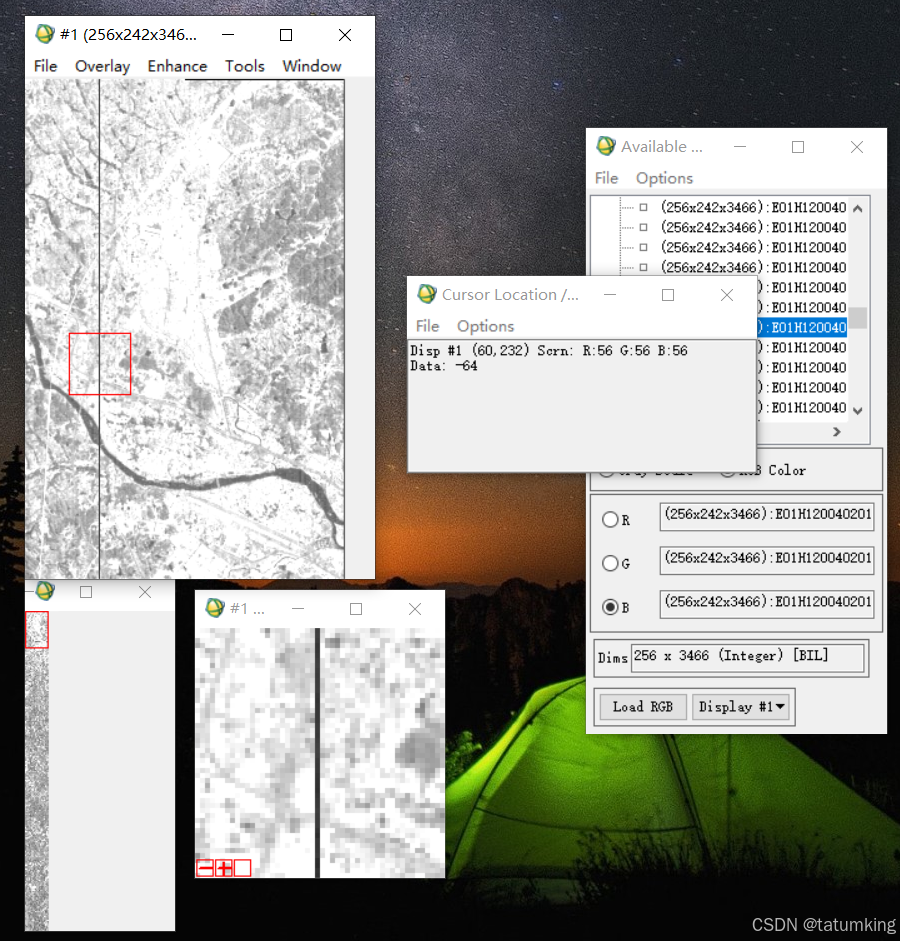Click the band list vertical scrollbar thumb
The width and height of the screenshot is (900, 941).
858,317
